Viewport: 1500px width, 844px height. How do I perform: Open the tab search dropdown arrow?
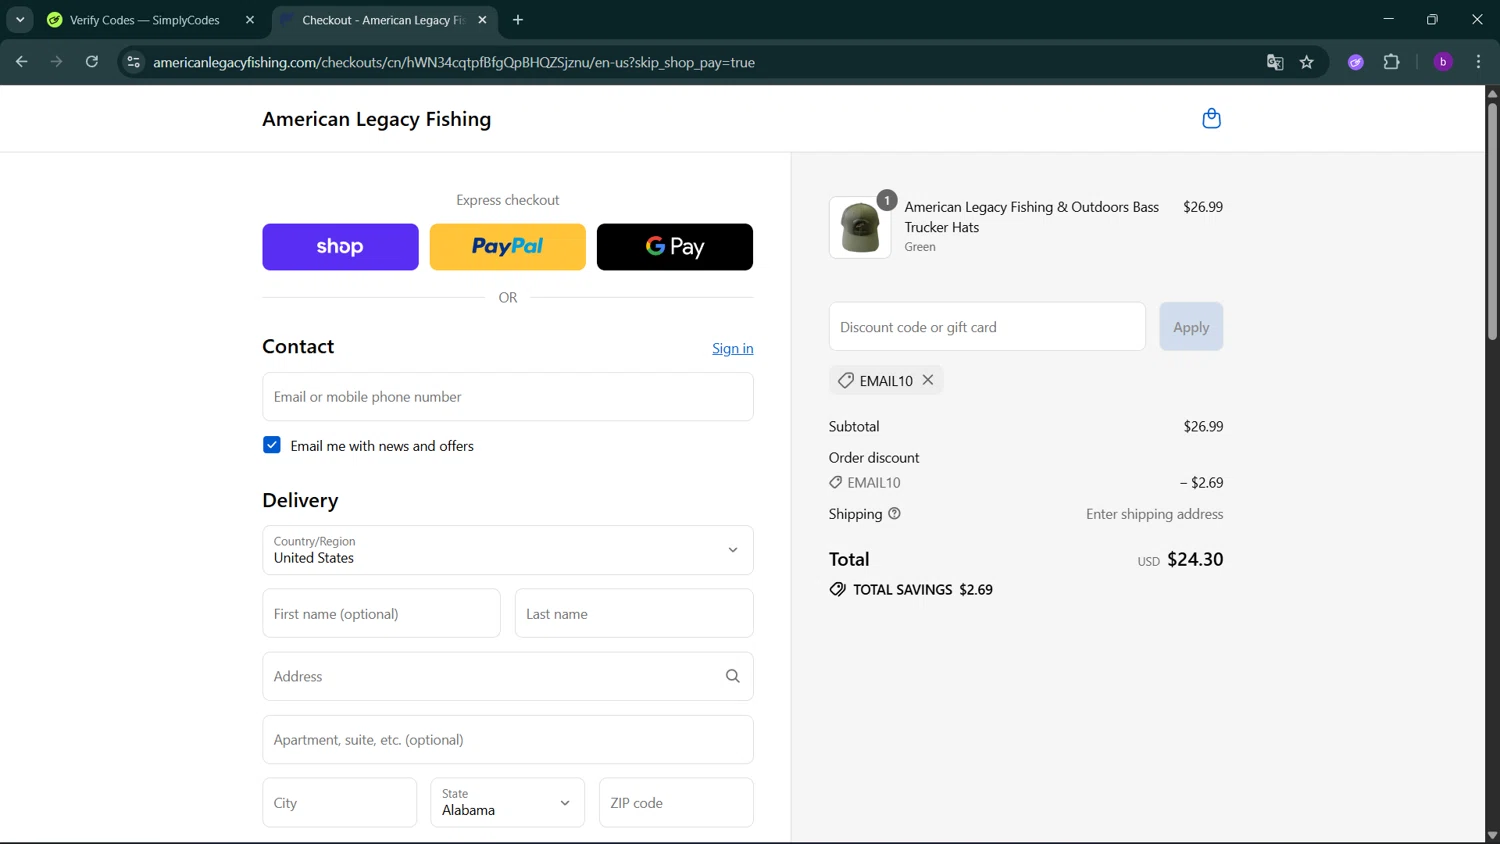(20, 20)
